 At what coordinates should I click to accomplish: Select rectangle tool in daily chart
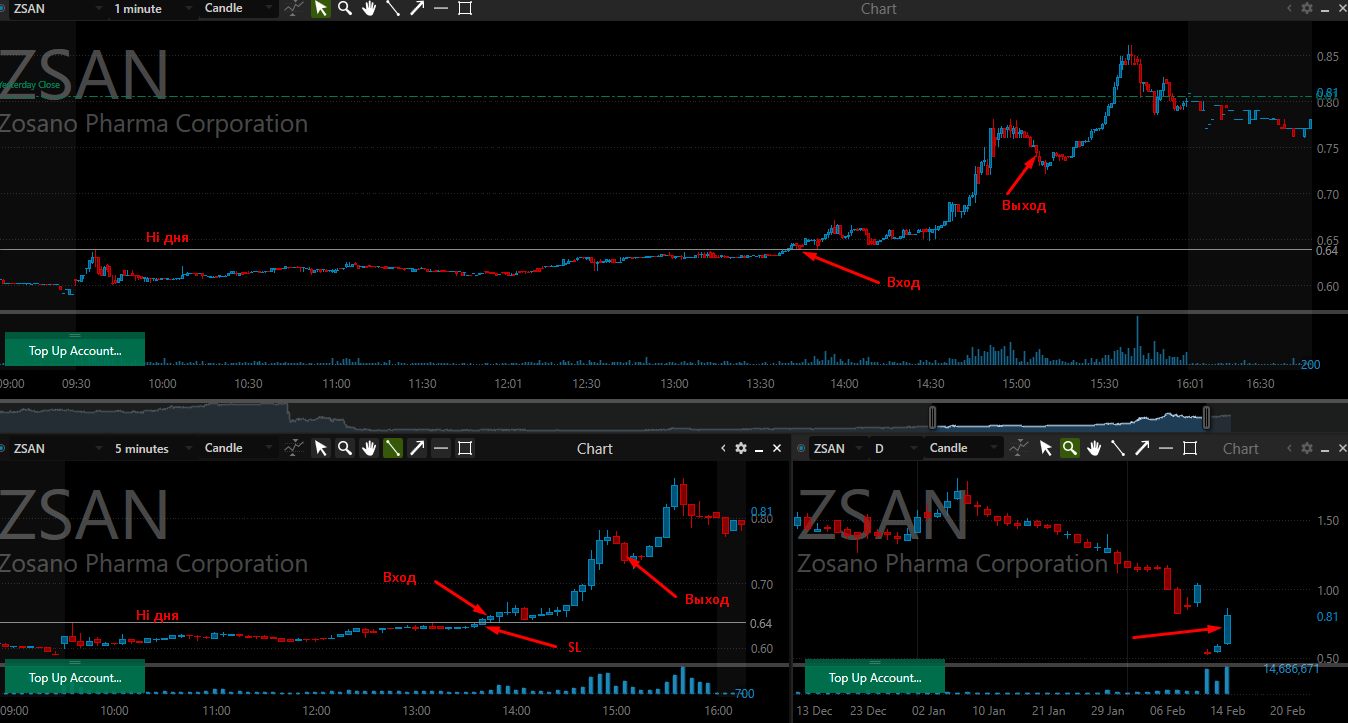click(x=1190, y=448)
